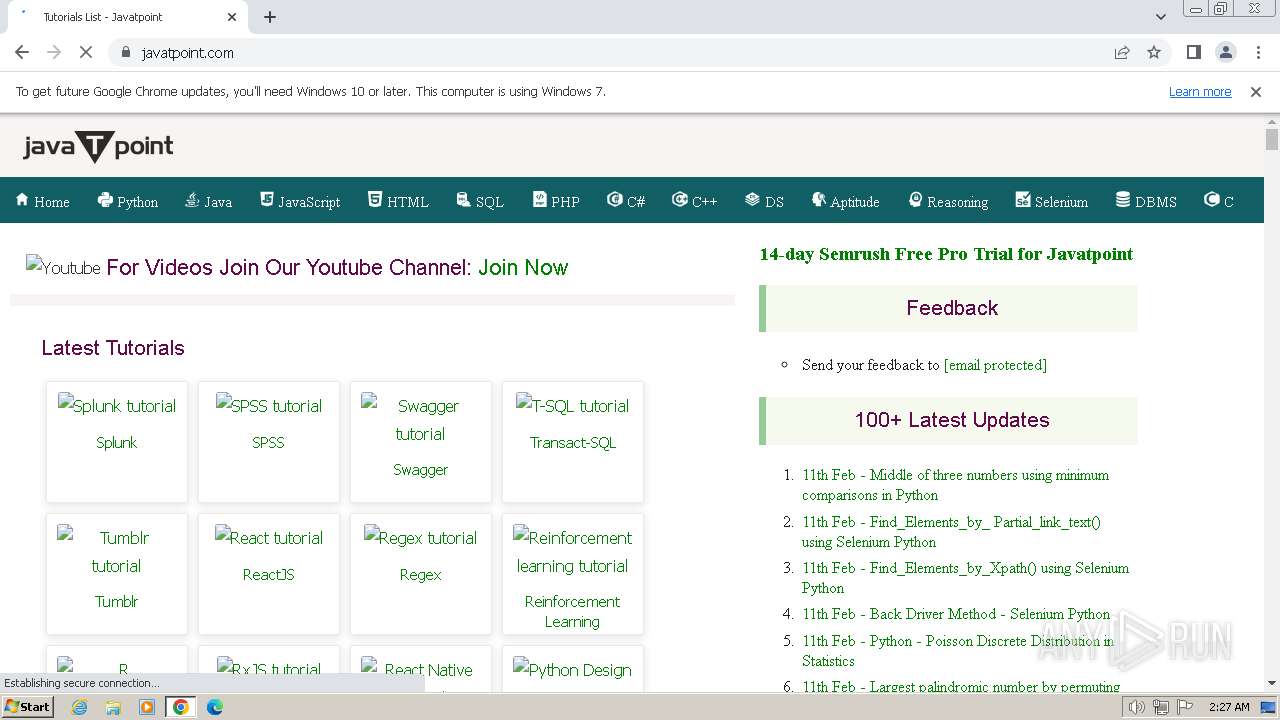
Task: Open the Reinforcement Learning tutorial card
Action: 573,574
